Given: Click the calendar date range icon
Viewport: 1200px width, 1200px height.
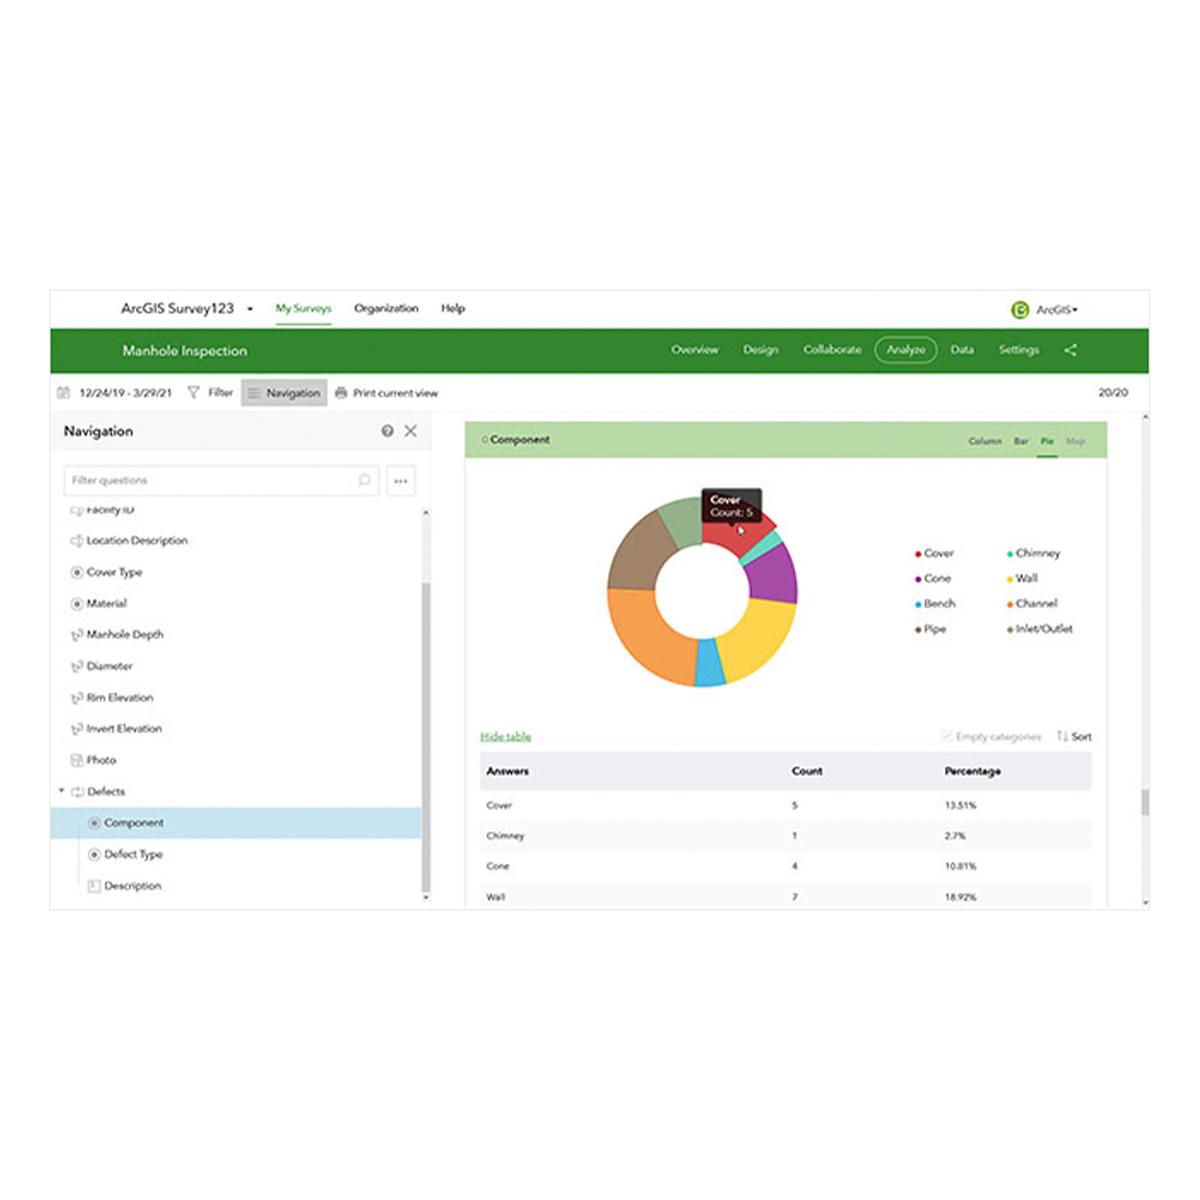Looking at the screenshot, I should pyautogui.click(x=64, y=393).
